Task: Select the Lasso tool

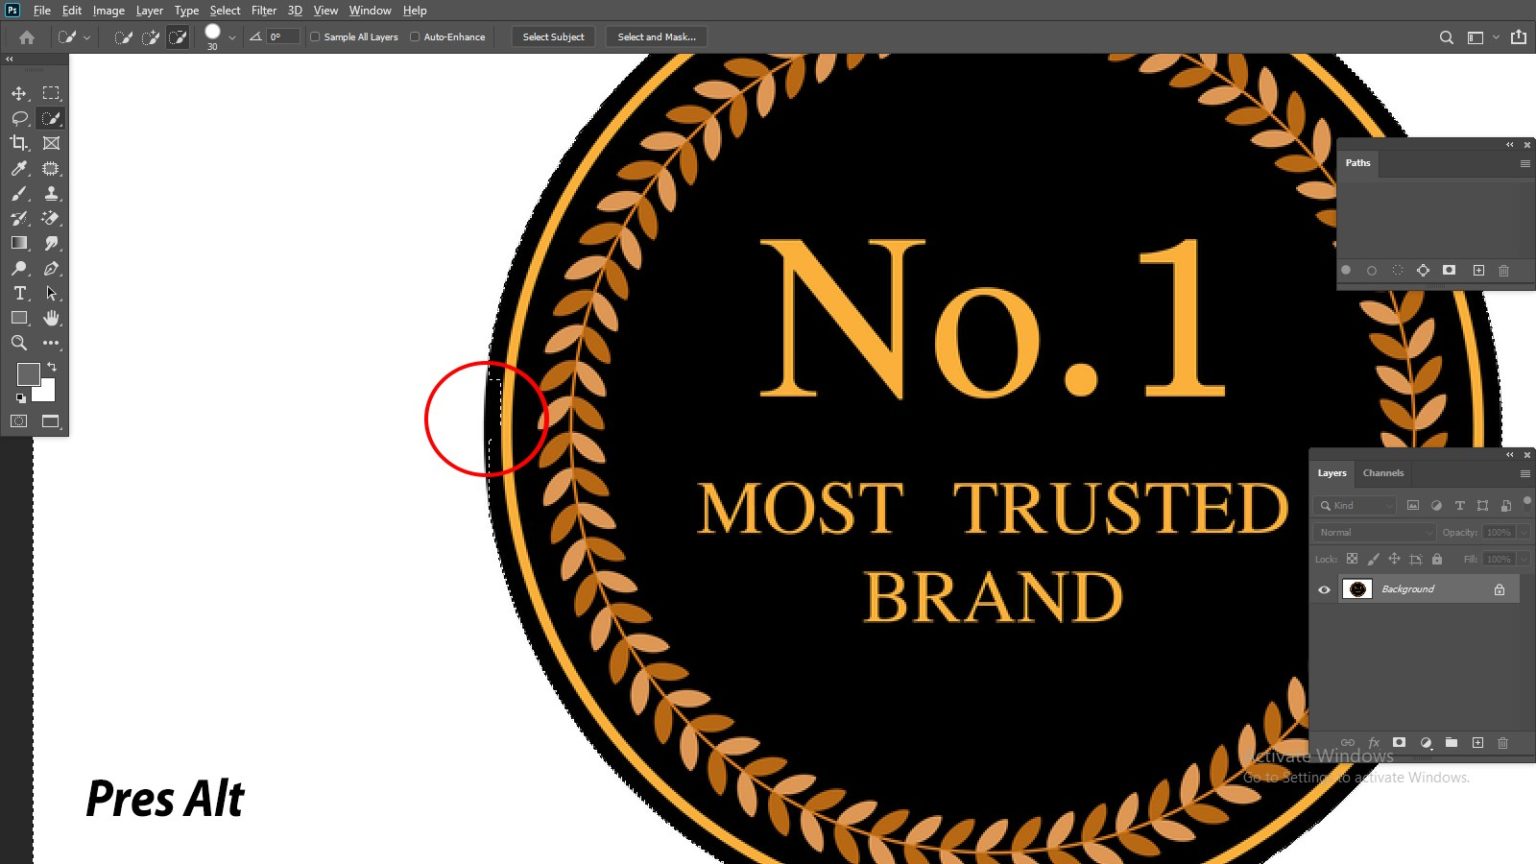Action: 19,118
